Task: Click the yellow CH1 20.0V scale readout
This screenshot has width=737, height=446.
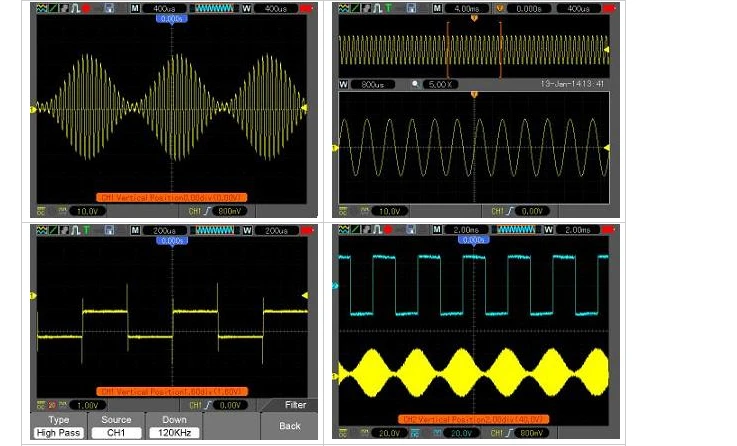Action: [x=390, y=433]
